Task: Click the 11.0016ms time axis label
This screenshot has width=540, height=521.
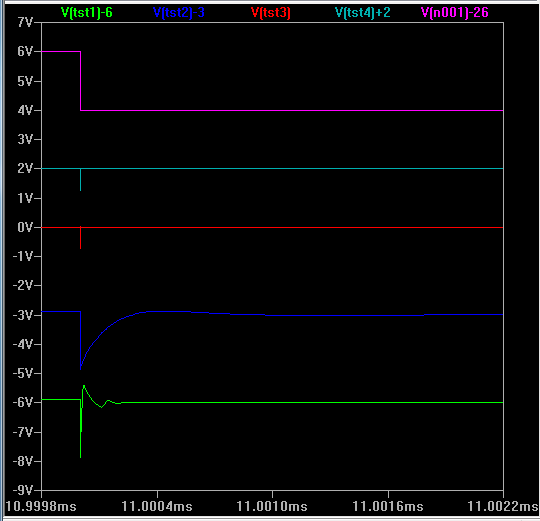Action: [388, 506]
